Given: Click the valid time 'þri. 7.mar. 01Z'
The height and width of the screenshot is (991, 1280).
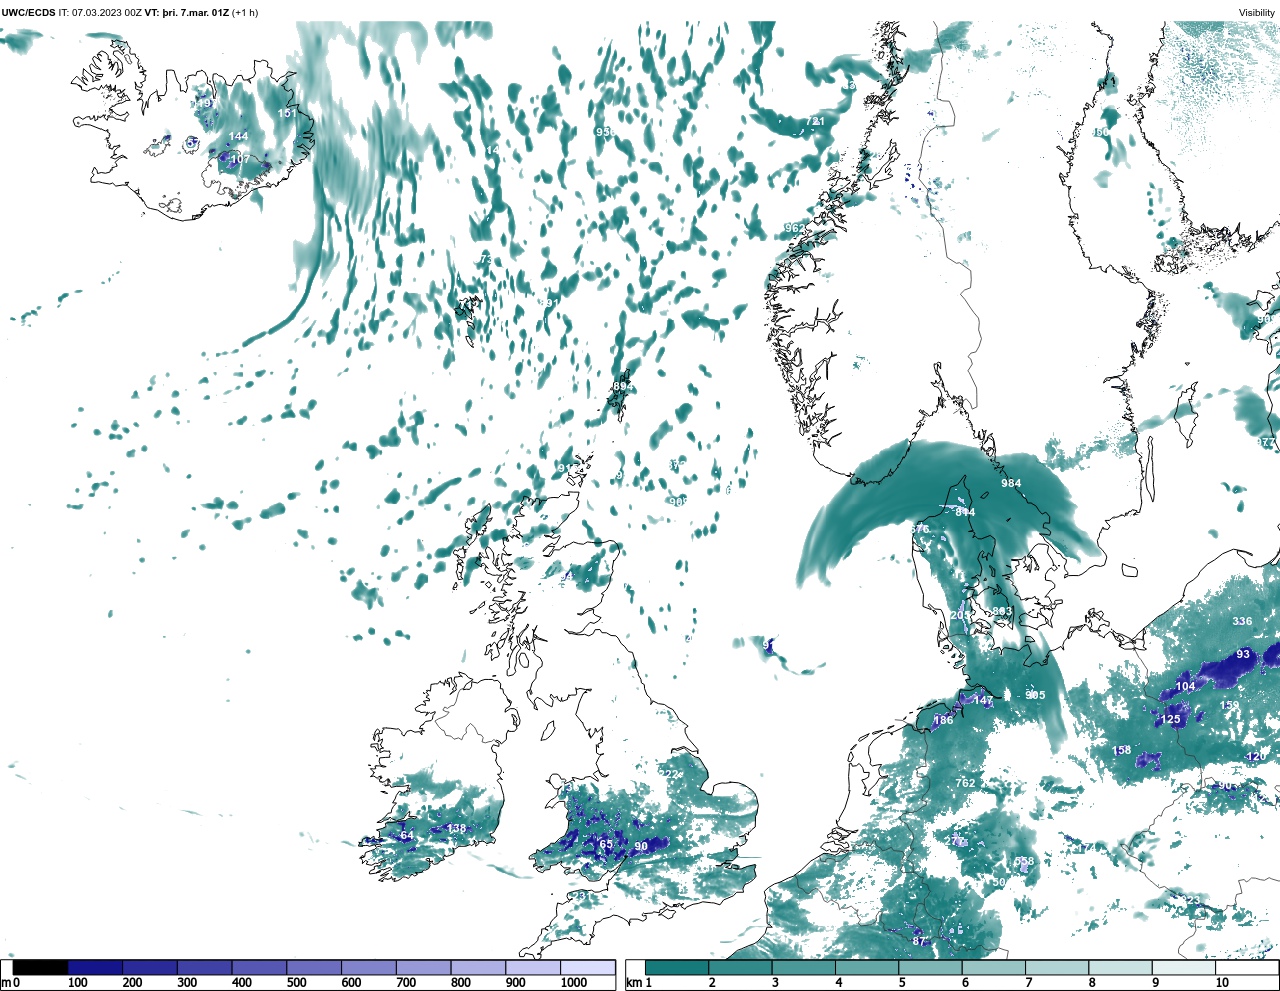Looking at the screenshot, I should coord(195,13).
